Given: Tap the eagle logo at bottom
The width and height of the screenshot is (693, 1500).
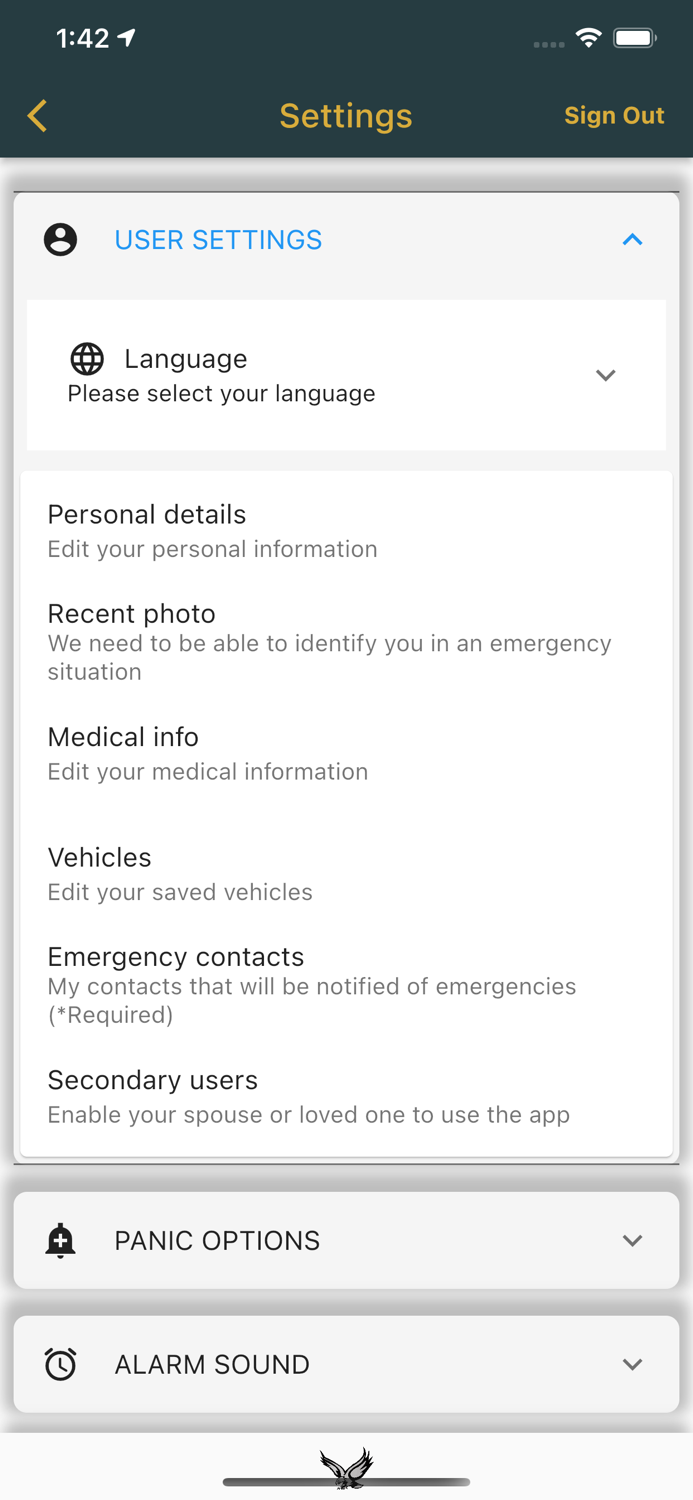Looking at the screenshot, I should coord(346,1468).
